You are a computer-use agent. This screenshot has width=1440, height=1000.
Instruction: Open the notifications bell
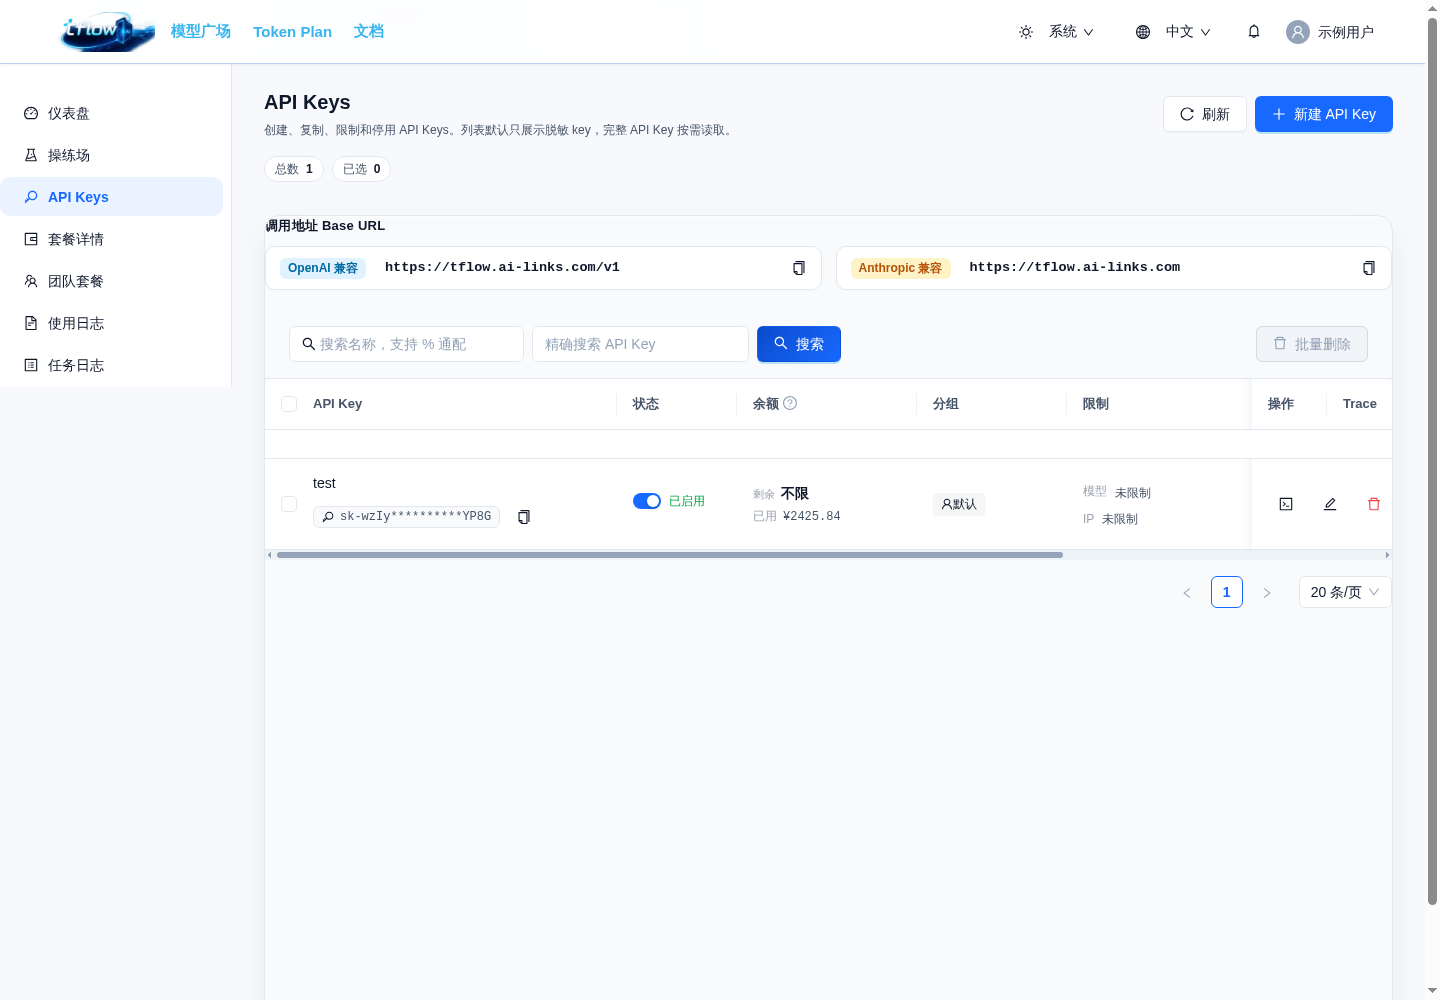click(x=1254, y=32)
